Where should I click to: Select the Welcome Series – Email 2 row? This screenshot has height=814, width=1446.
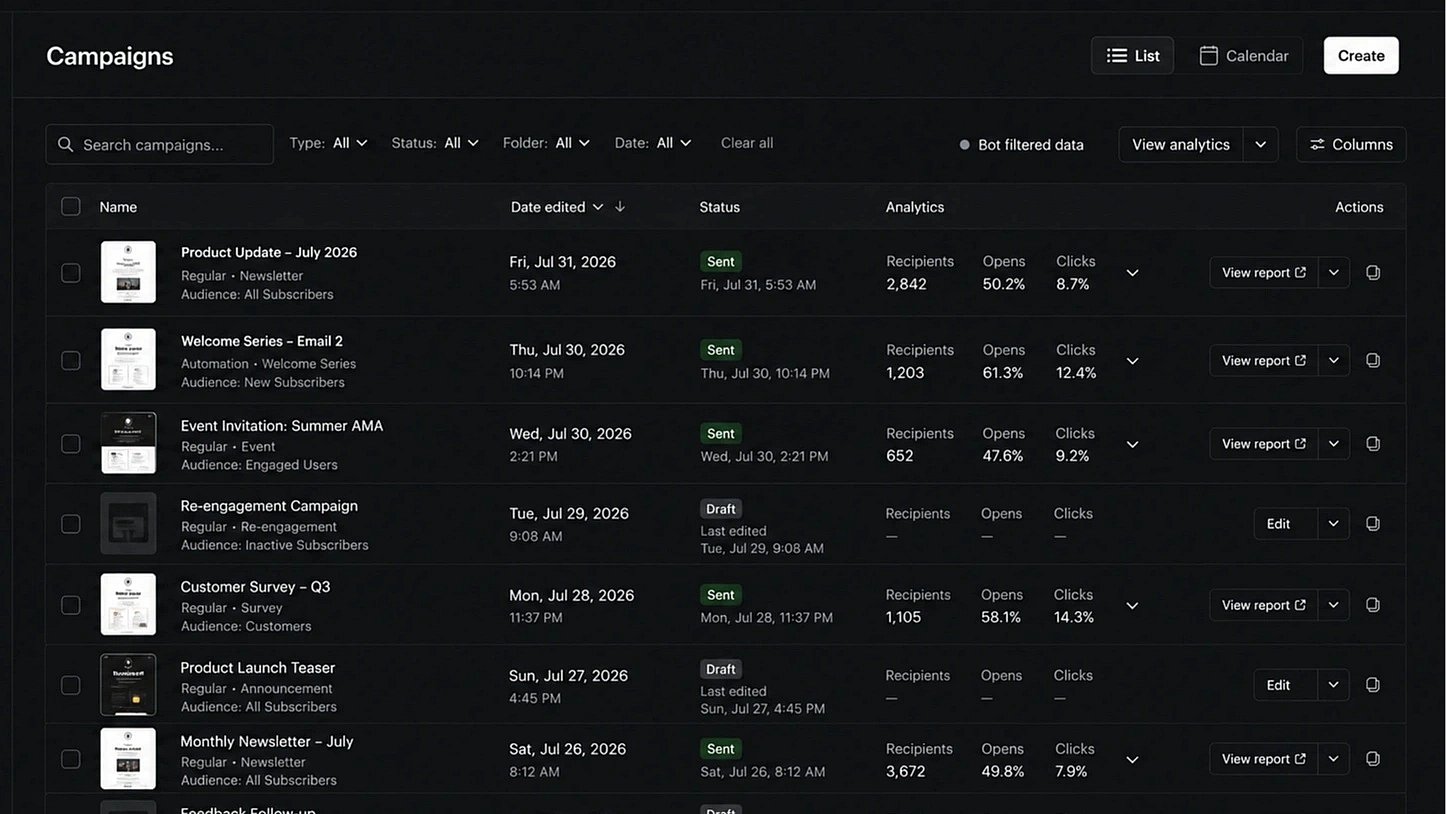point(71,360)
